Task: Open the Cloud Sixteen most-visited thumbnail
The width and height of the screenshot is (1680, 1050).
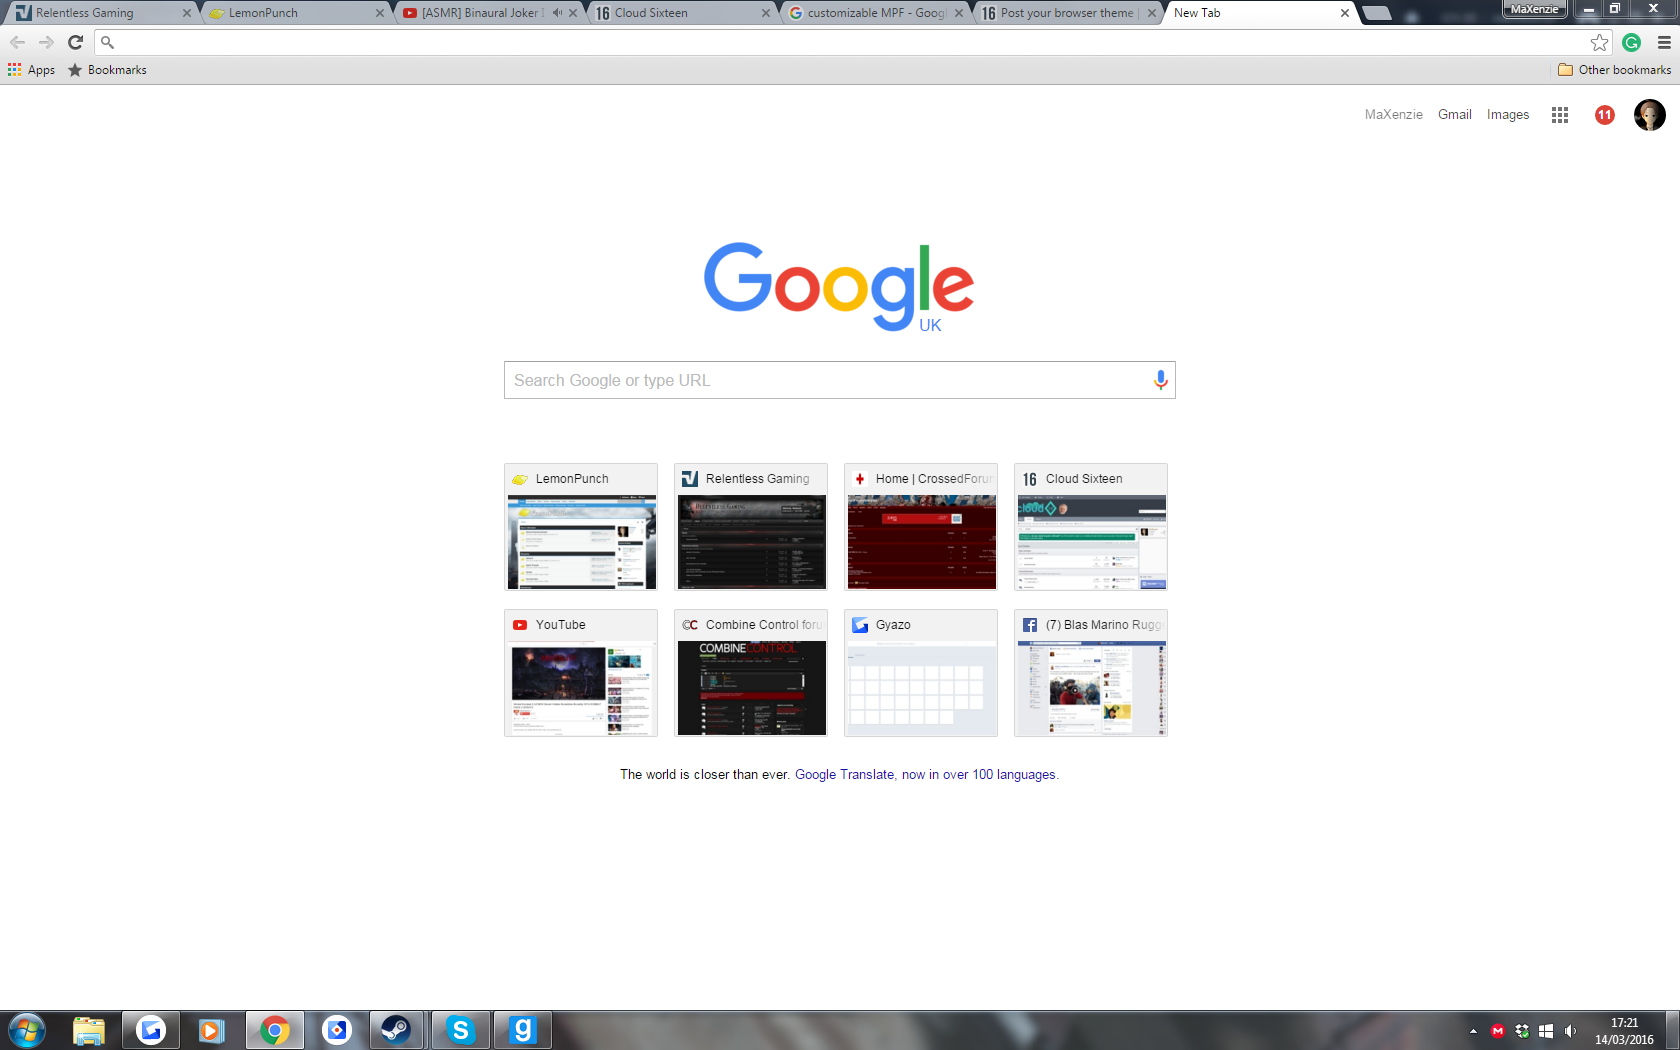Action: 1091,527
